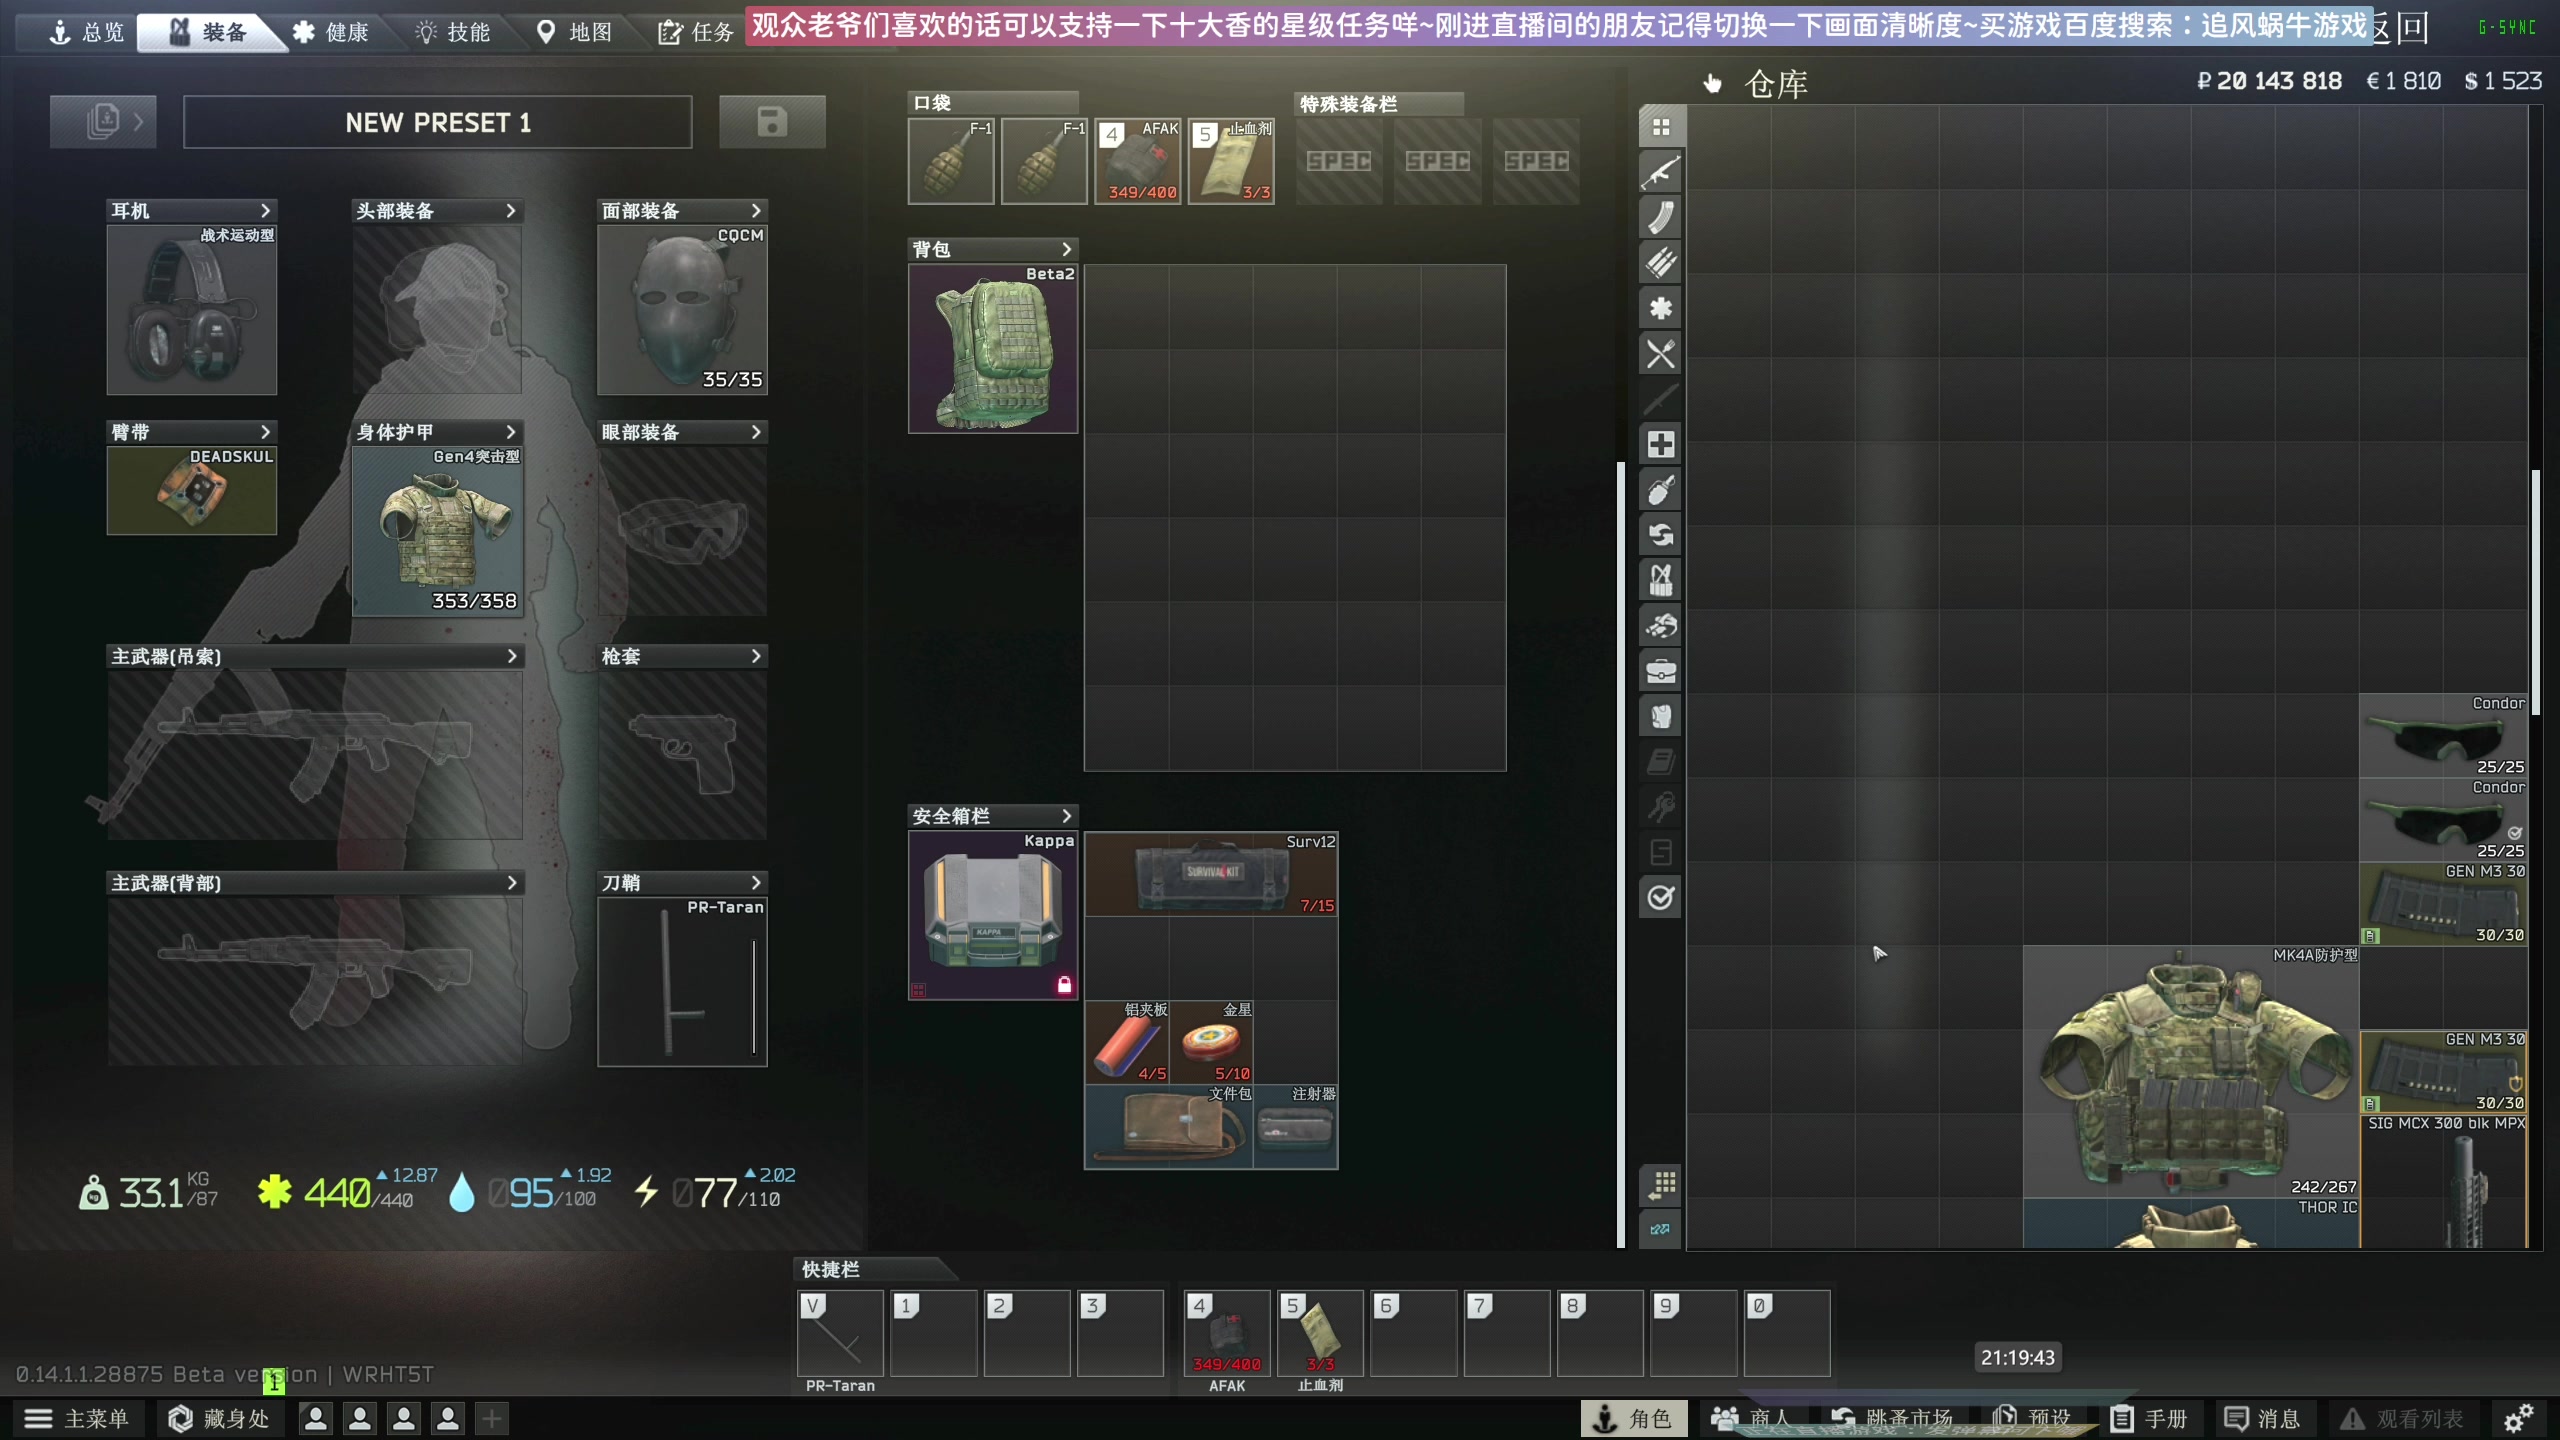Select Surv12 surgical kit in container
The image size is (2560, 1440).
pos(1211,874)
